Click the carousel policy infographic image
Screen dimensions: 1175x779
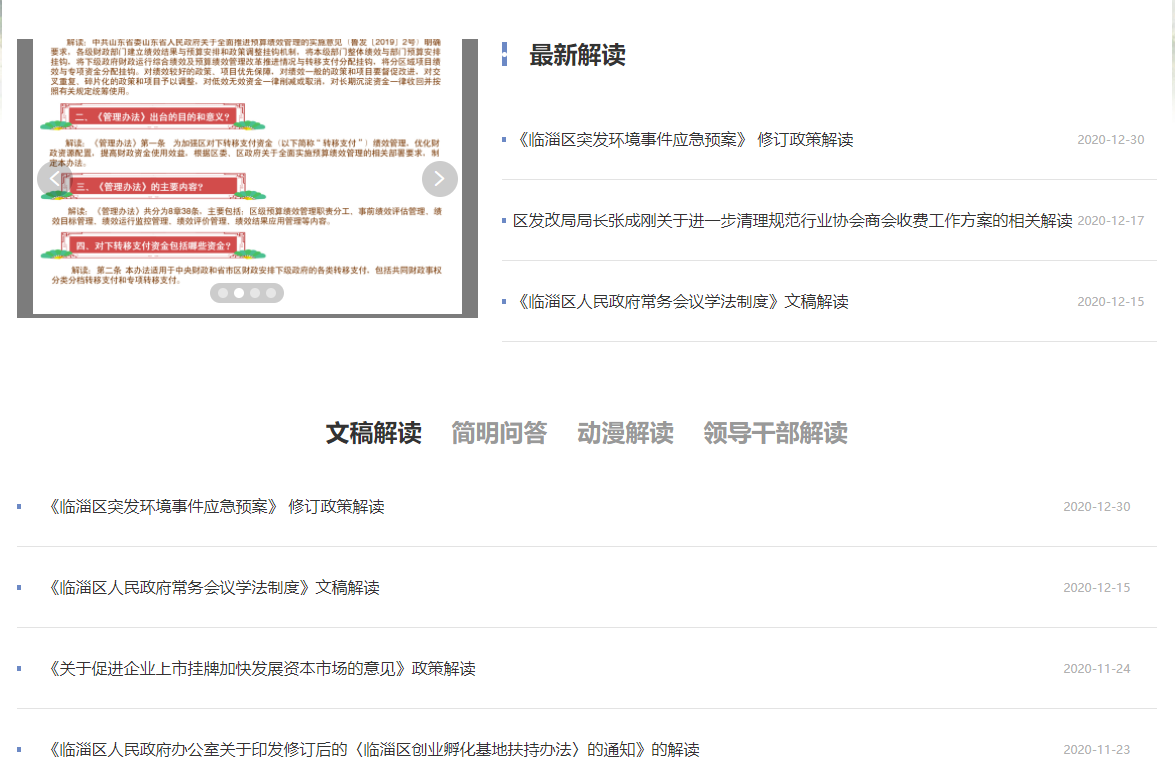(247, 120)
